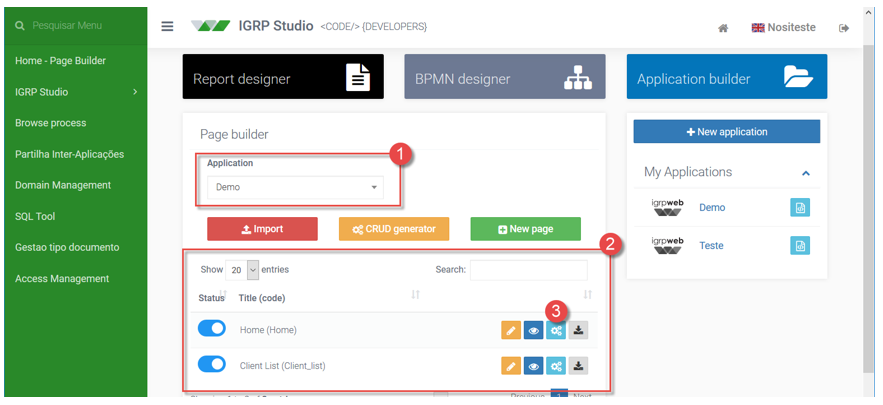This screenshot has width=883, height=405.
Task: Edit Client List page with pencil icon
Action: 511,366
